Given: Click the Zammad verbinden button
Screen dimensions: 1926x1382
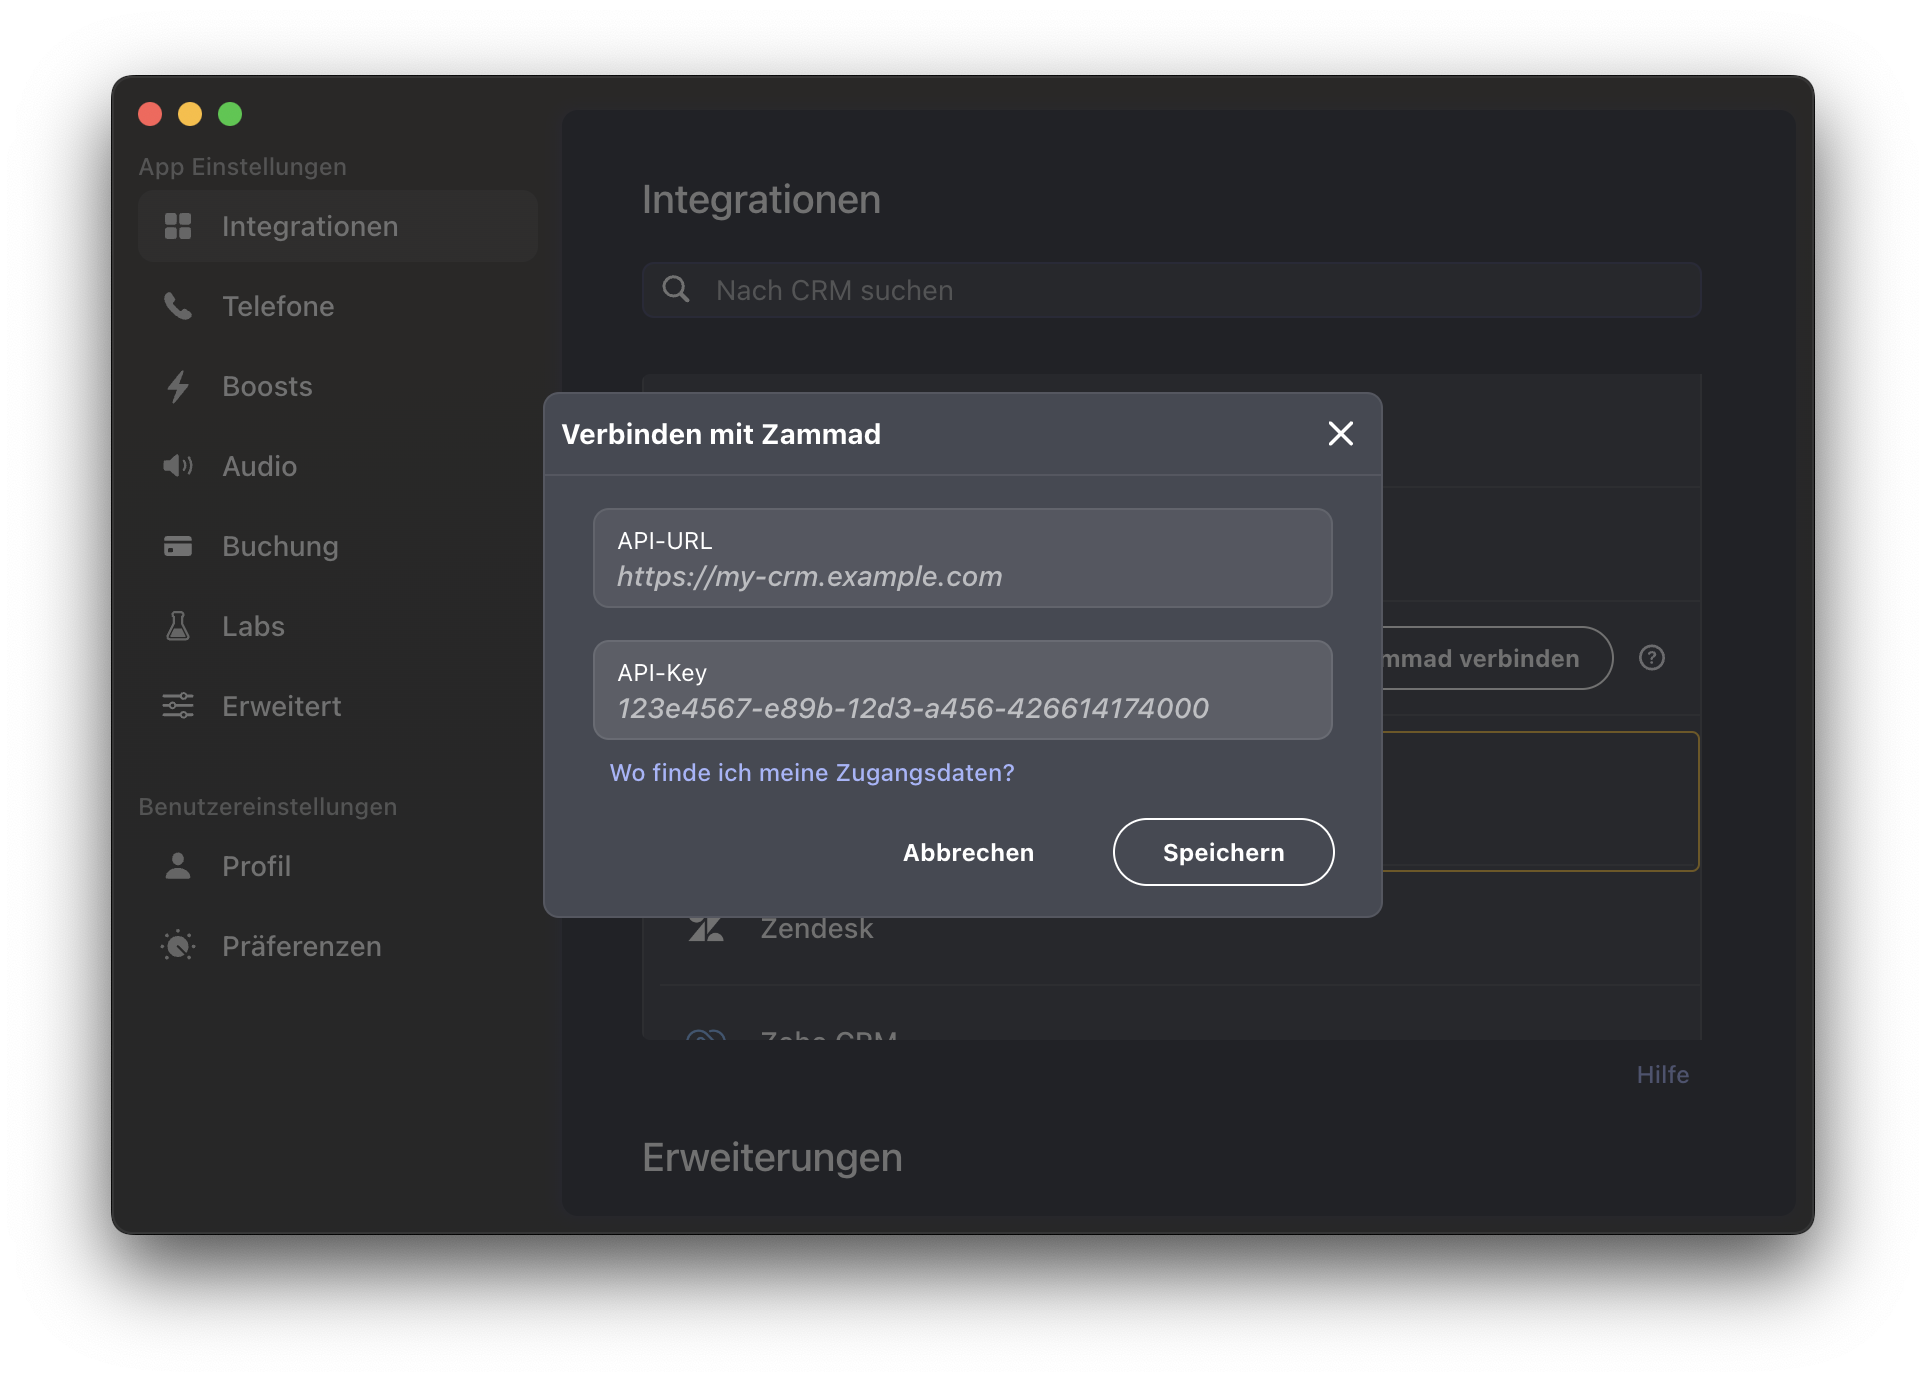Looking at the screenshot, I should pos(1497,658).
